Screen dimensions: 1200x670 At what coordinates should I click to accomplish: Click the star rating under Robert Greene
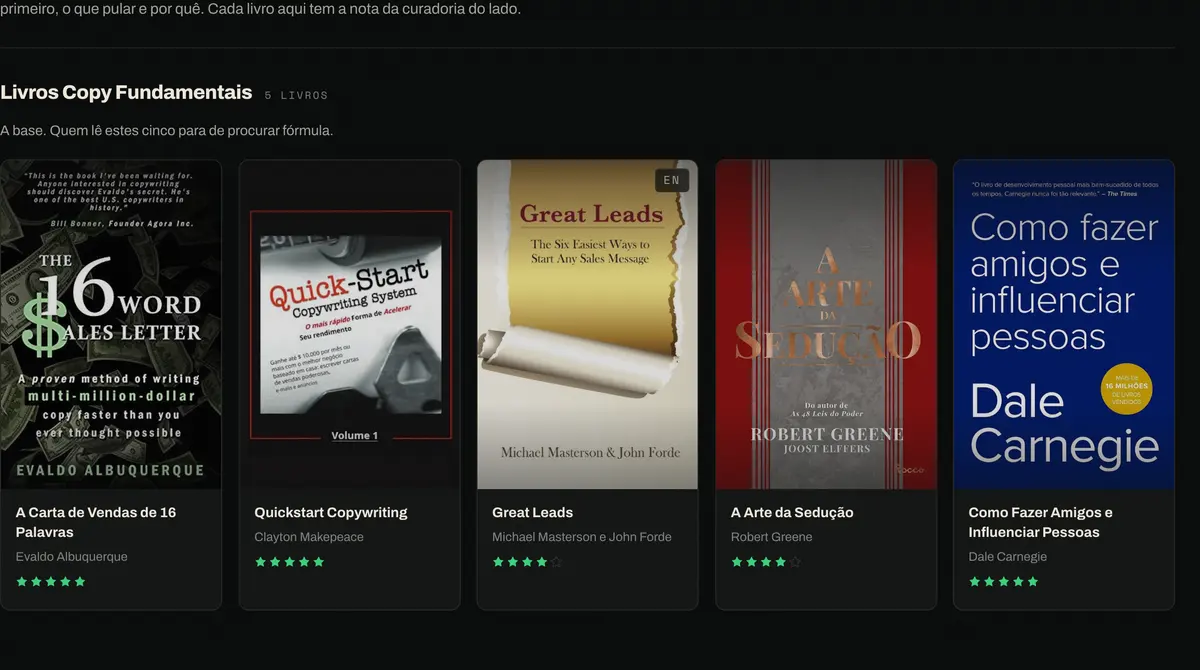point(766,562)
